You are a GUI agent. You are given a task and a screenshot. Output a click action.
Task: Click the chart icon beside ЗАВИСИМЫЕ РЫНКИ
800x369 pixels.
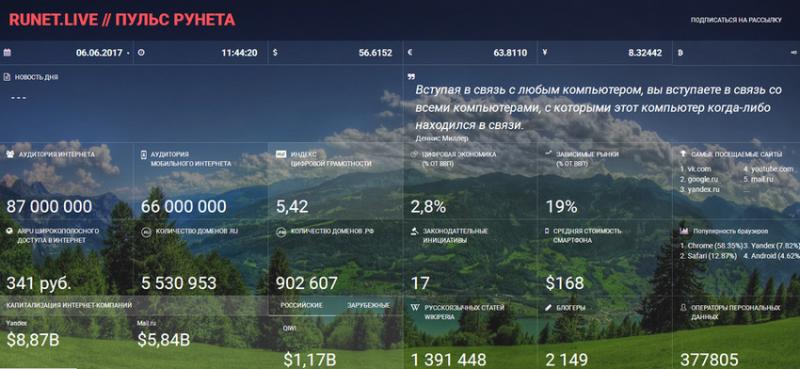click(549, 153)
